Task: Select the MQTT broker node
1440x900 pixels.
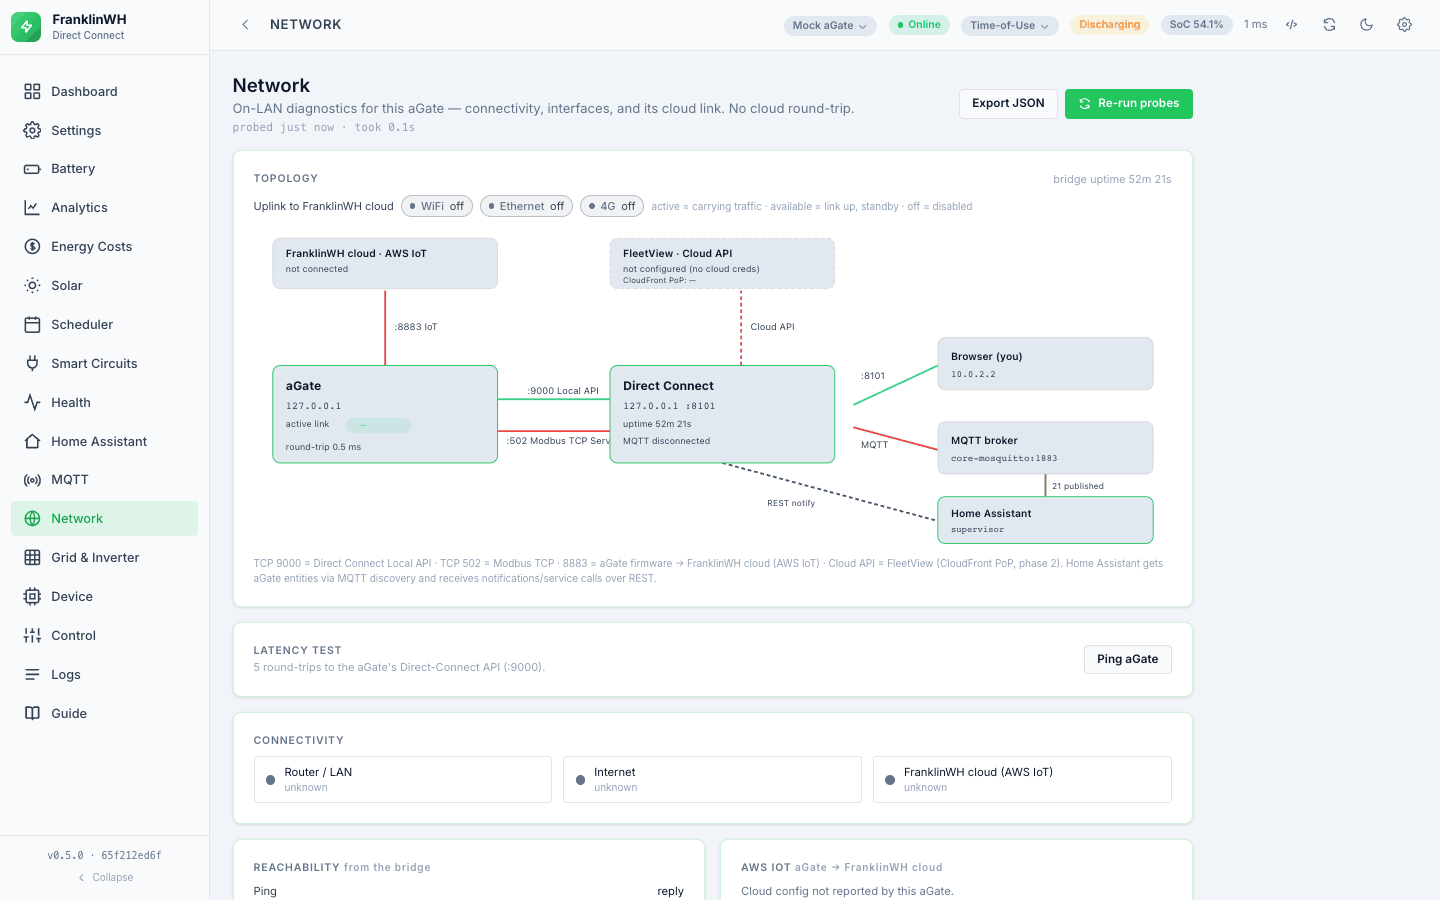Action: (1045, 448)
